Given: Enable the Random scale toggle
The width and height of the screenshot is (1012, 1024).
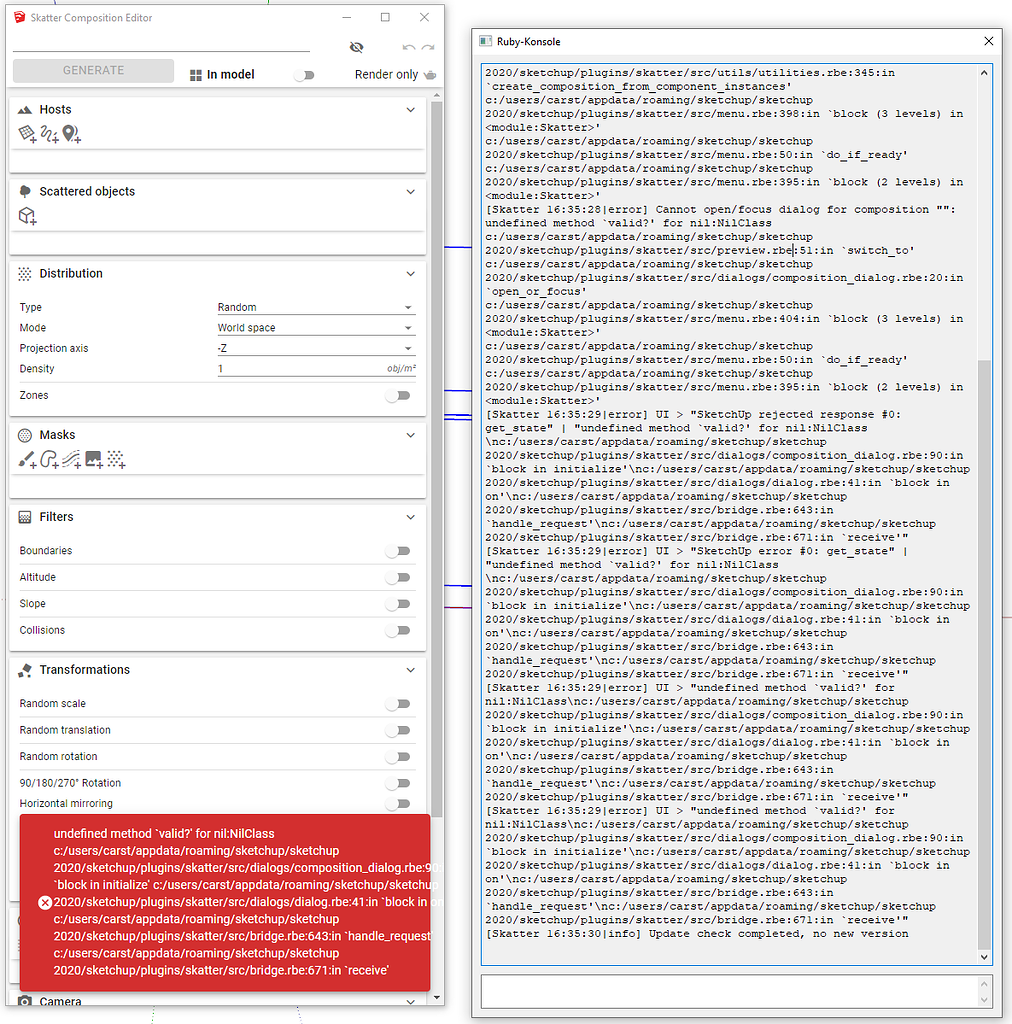Looking at the screenshot, I should pos(399,703).
